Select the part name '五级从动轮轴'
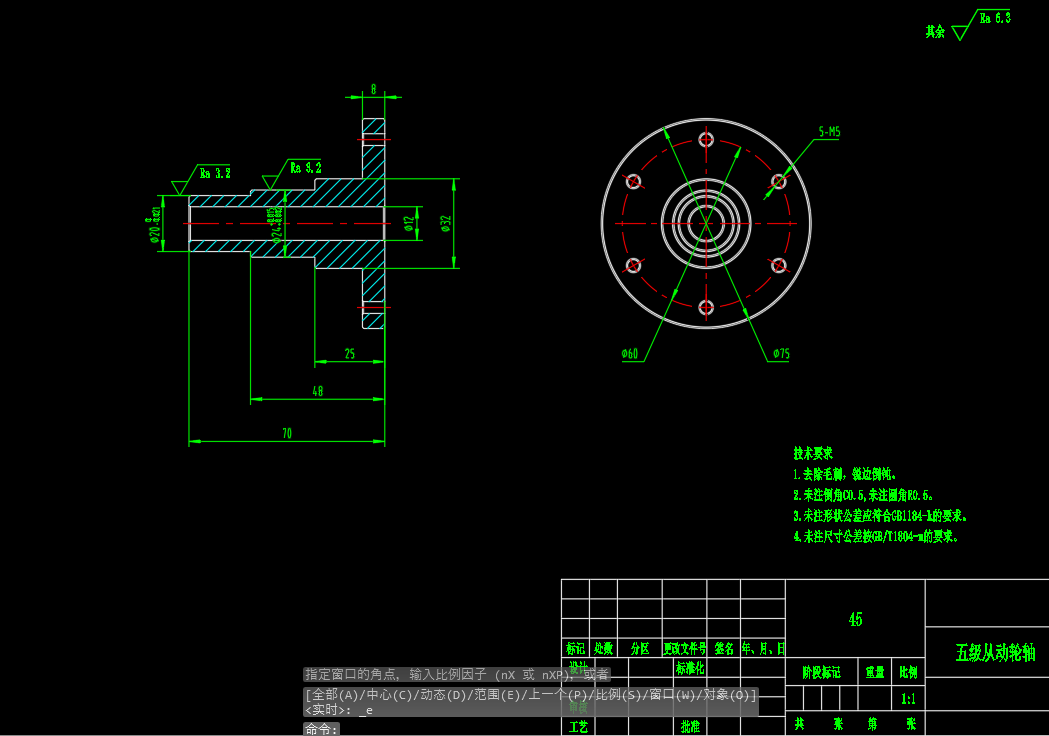The width and height of the screenshot is (1049, 736). click(995, 652)
